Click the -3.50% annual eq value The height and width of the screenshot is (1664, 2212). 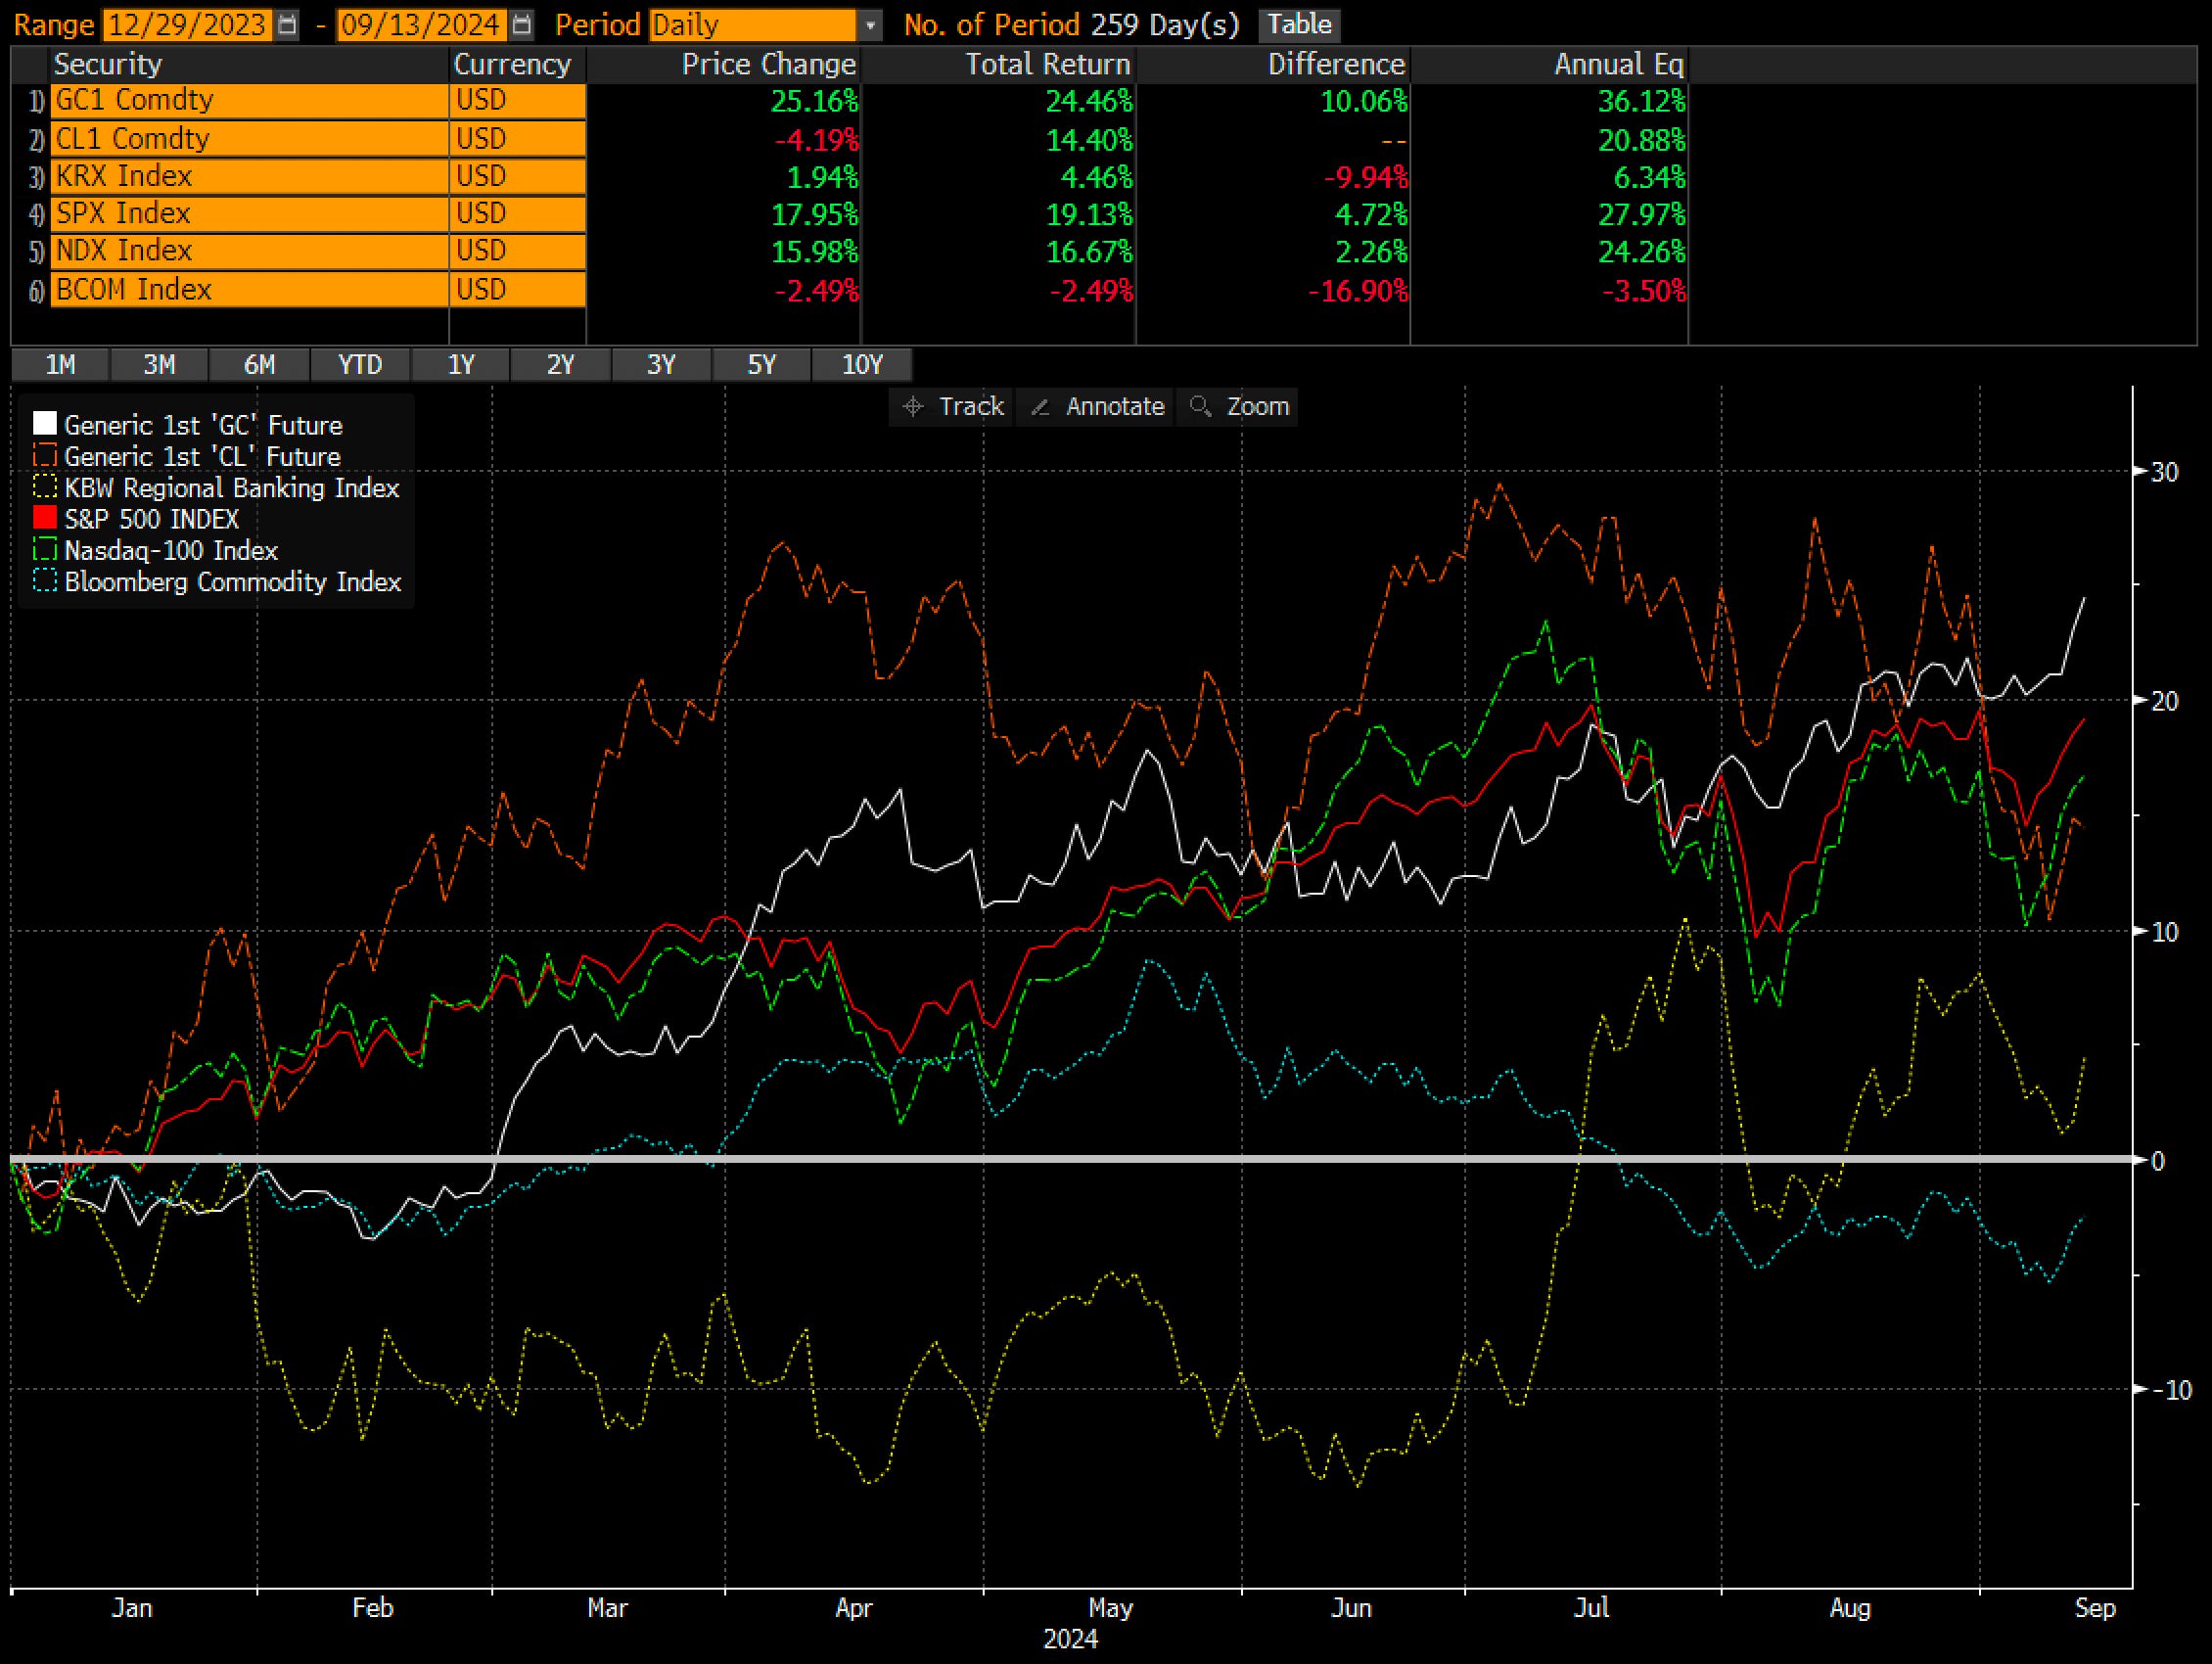tap(1644, 291)
